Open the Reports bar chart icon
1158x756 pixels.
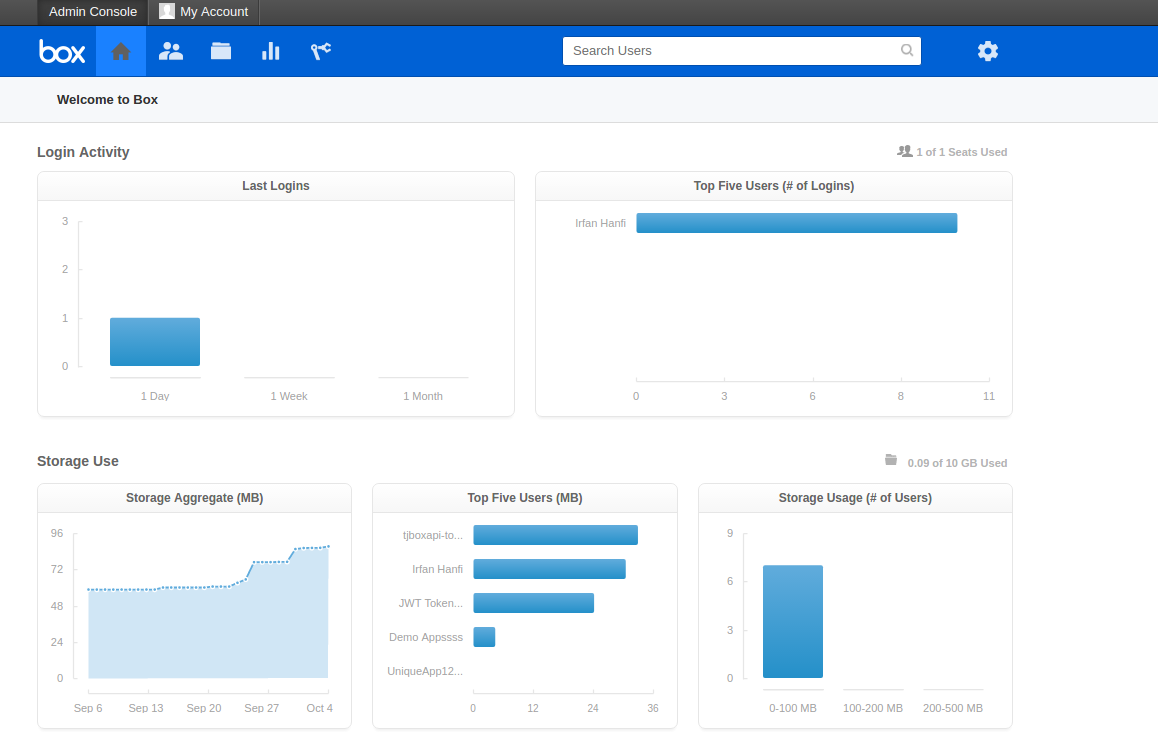(x=271, y=51)
